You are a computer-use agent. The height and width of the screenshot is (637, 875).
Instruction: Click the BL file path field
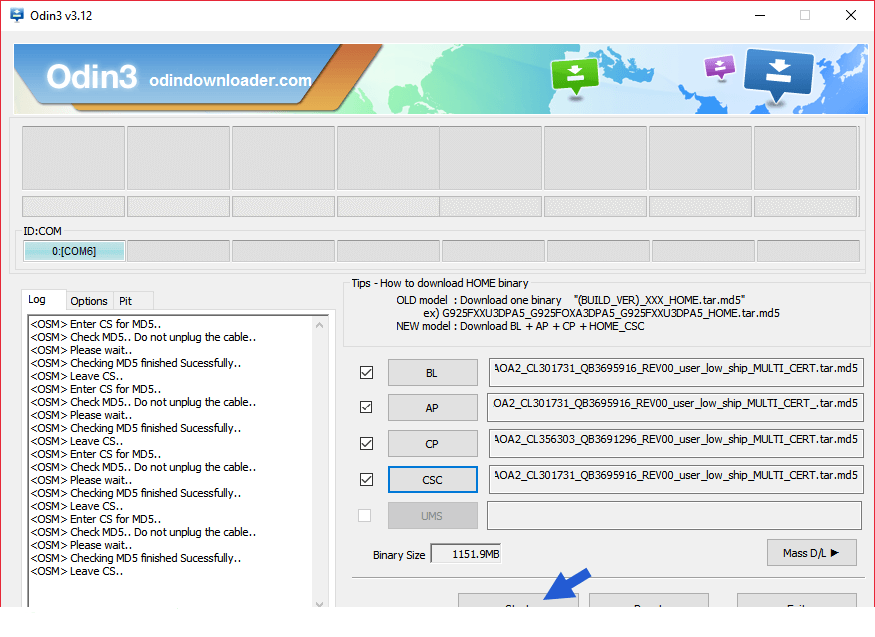click(676, 372)
